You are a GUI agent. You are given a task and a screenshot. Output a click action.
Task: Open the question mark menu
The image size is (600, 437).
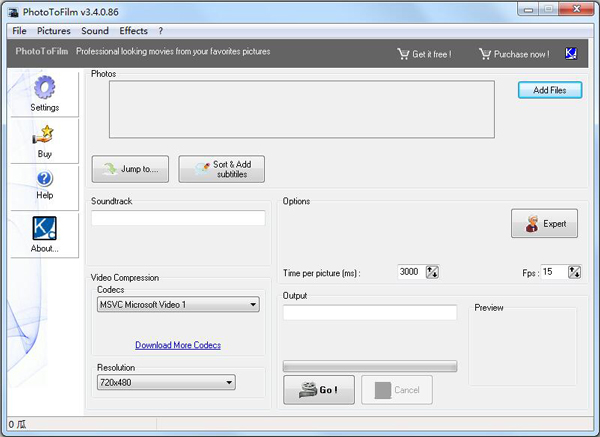[160, 31]
